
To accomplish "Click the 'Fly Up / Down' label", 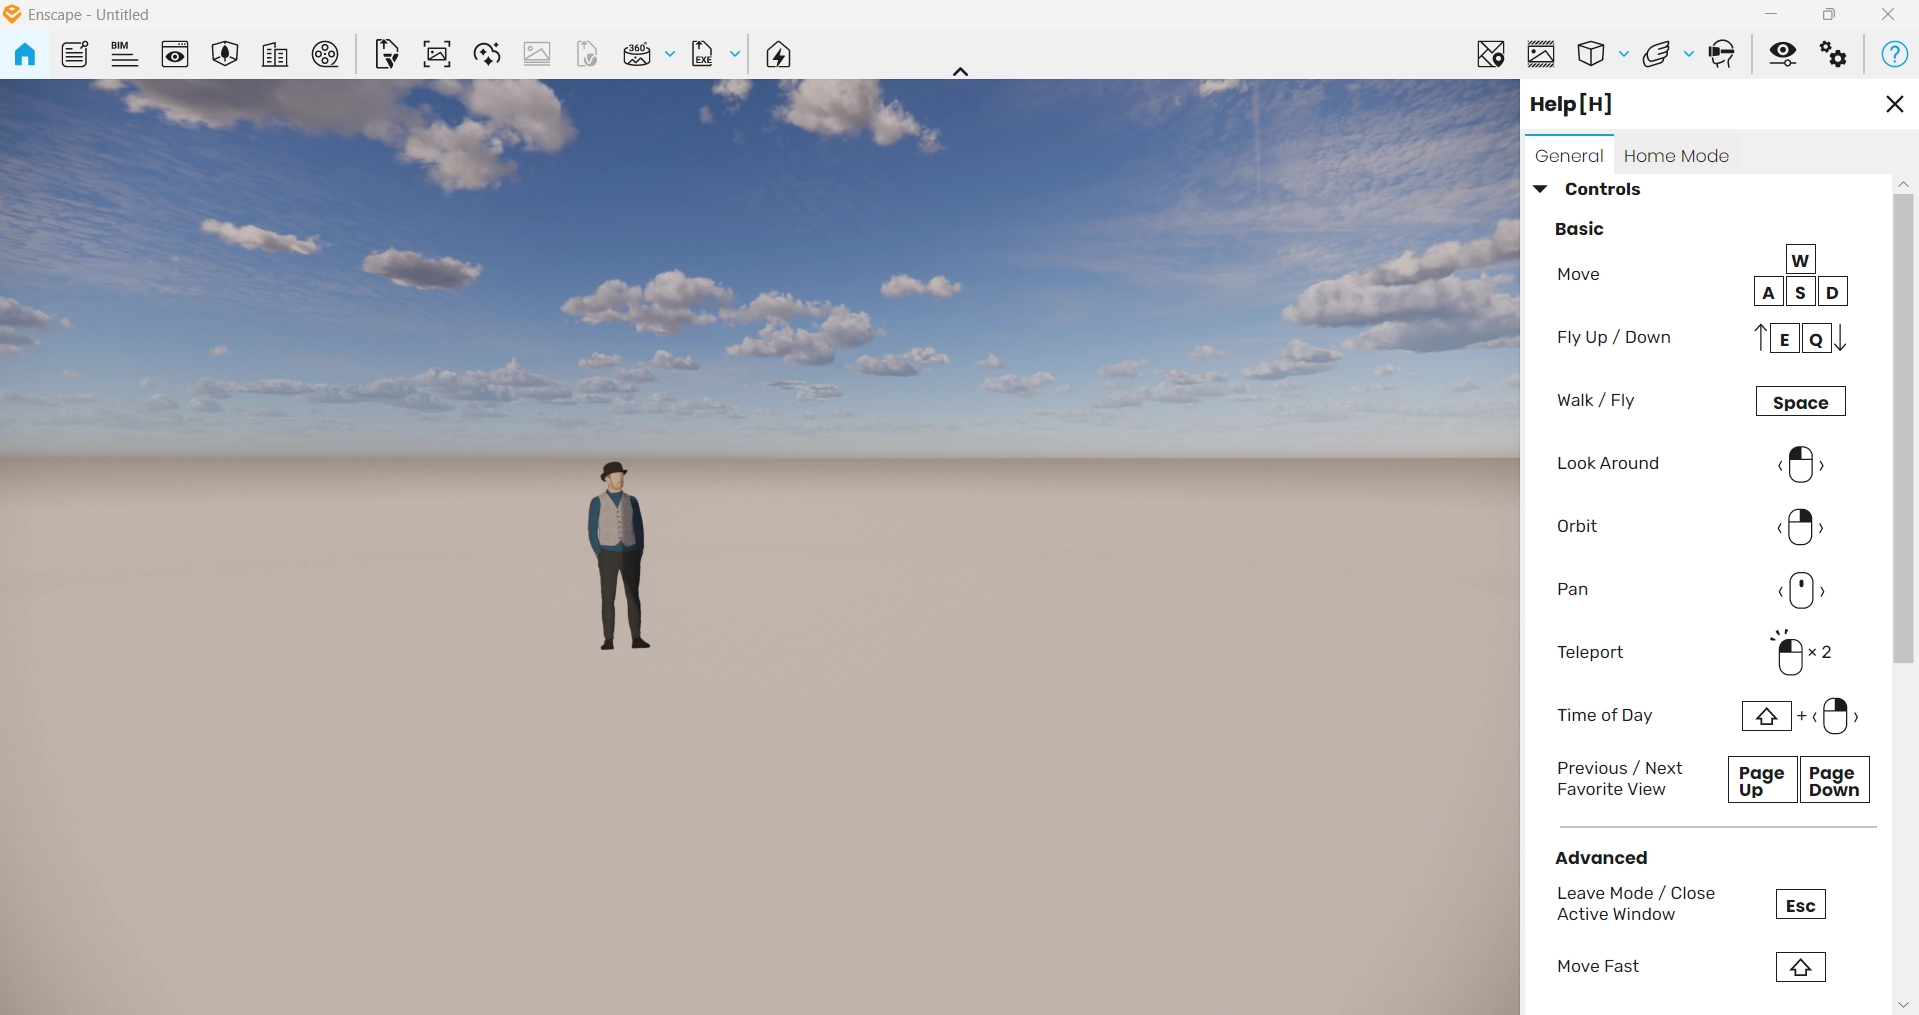I will pos(1613,337).
